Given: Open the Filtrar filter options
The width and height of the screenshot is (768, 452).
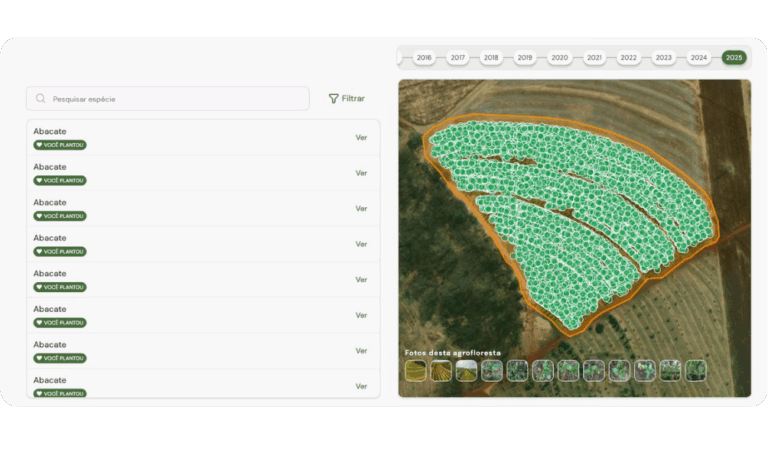Looking at the screenshot, I should (347, 99).
